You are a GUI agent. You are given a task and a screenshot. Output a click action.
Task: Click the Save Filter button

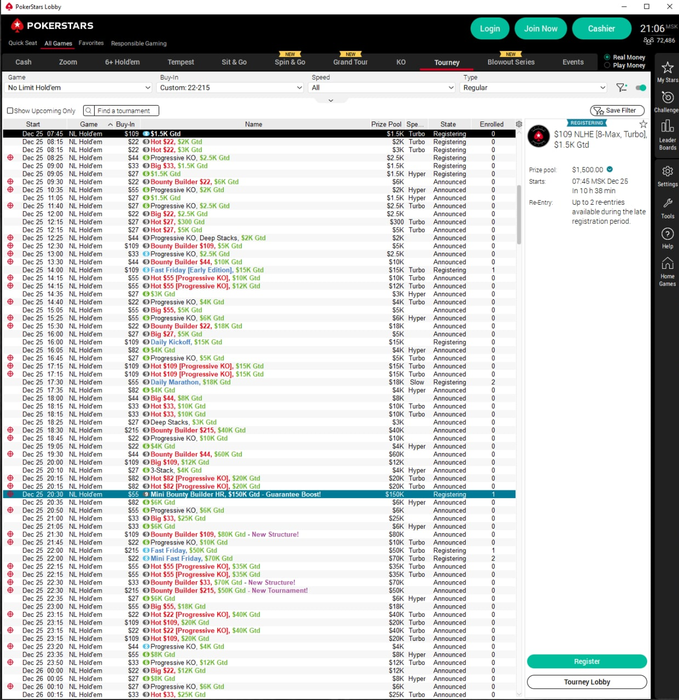(x=617, y=110)
